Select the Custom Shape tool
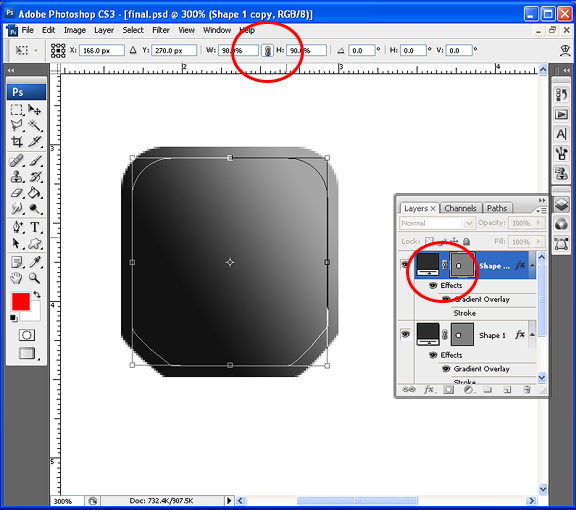The width and height of the screenshot is (576, 510). [x=35, y=243]
